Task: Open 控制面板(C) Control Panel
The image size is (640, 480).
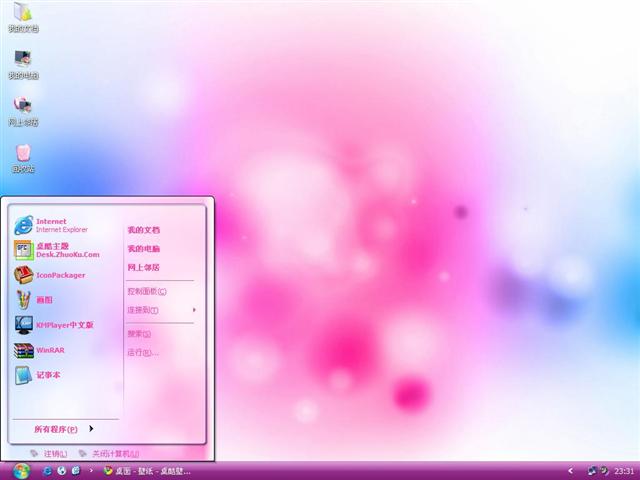Action: coord(147,291)
